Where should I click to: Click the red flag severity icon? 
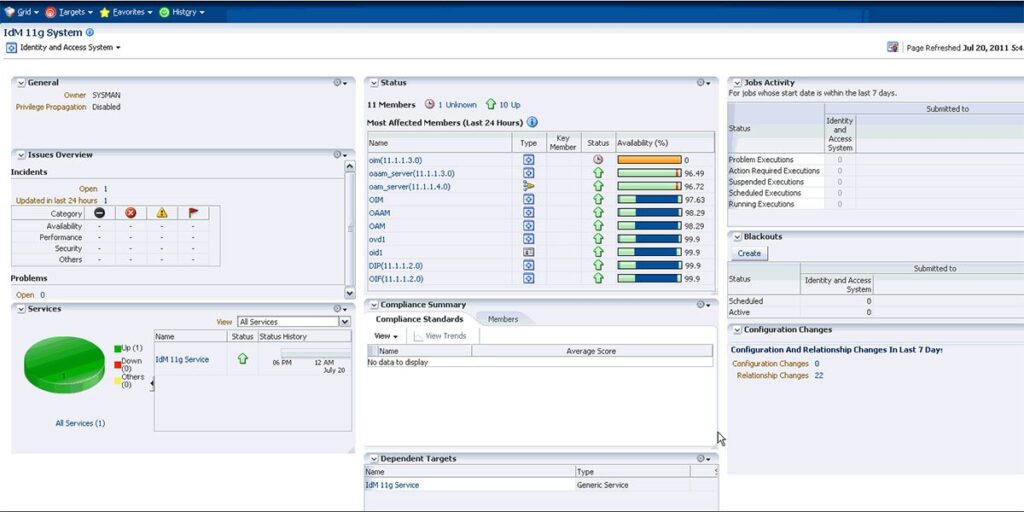193,213
